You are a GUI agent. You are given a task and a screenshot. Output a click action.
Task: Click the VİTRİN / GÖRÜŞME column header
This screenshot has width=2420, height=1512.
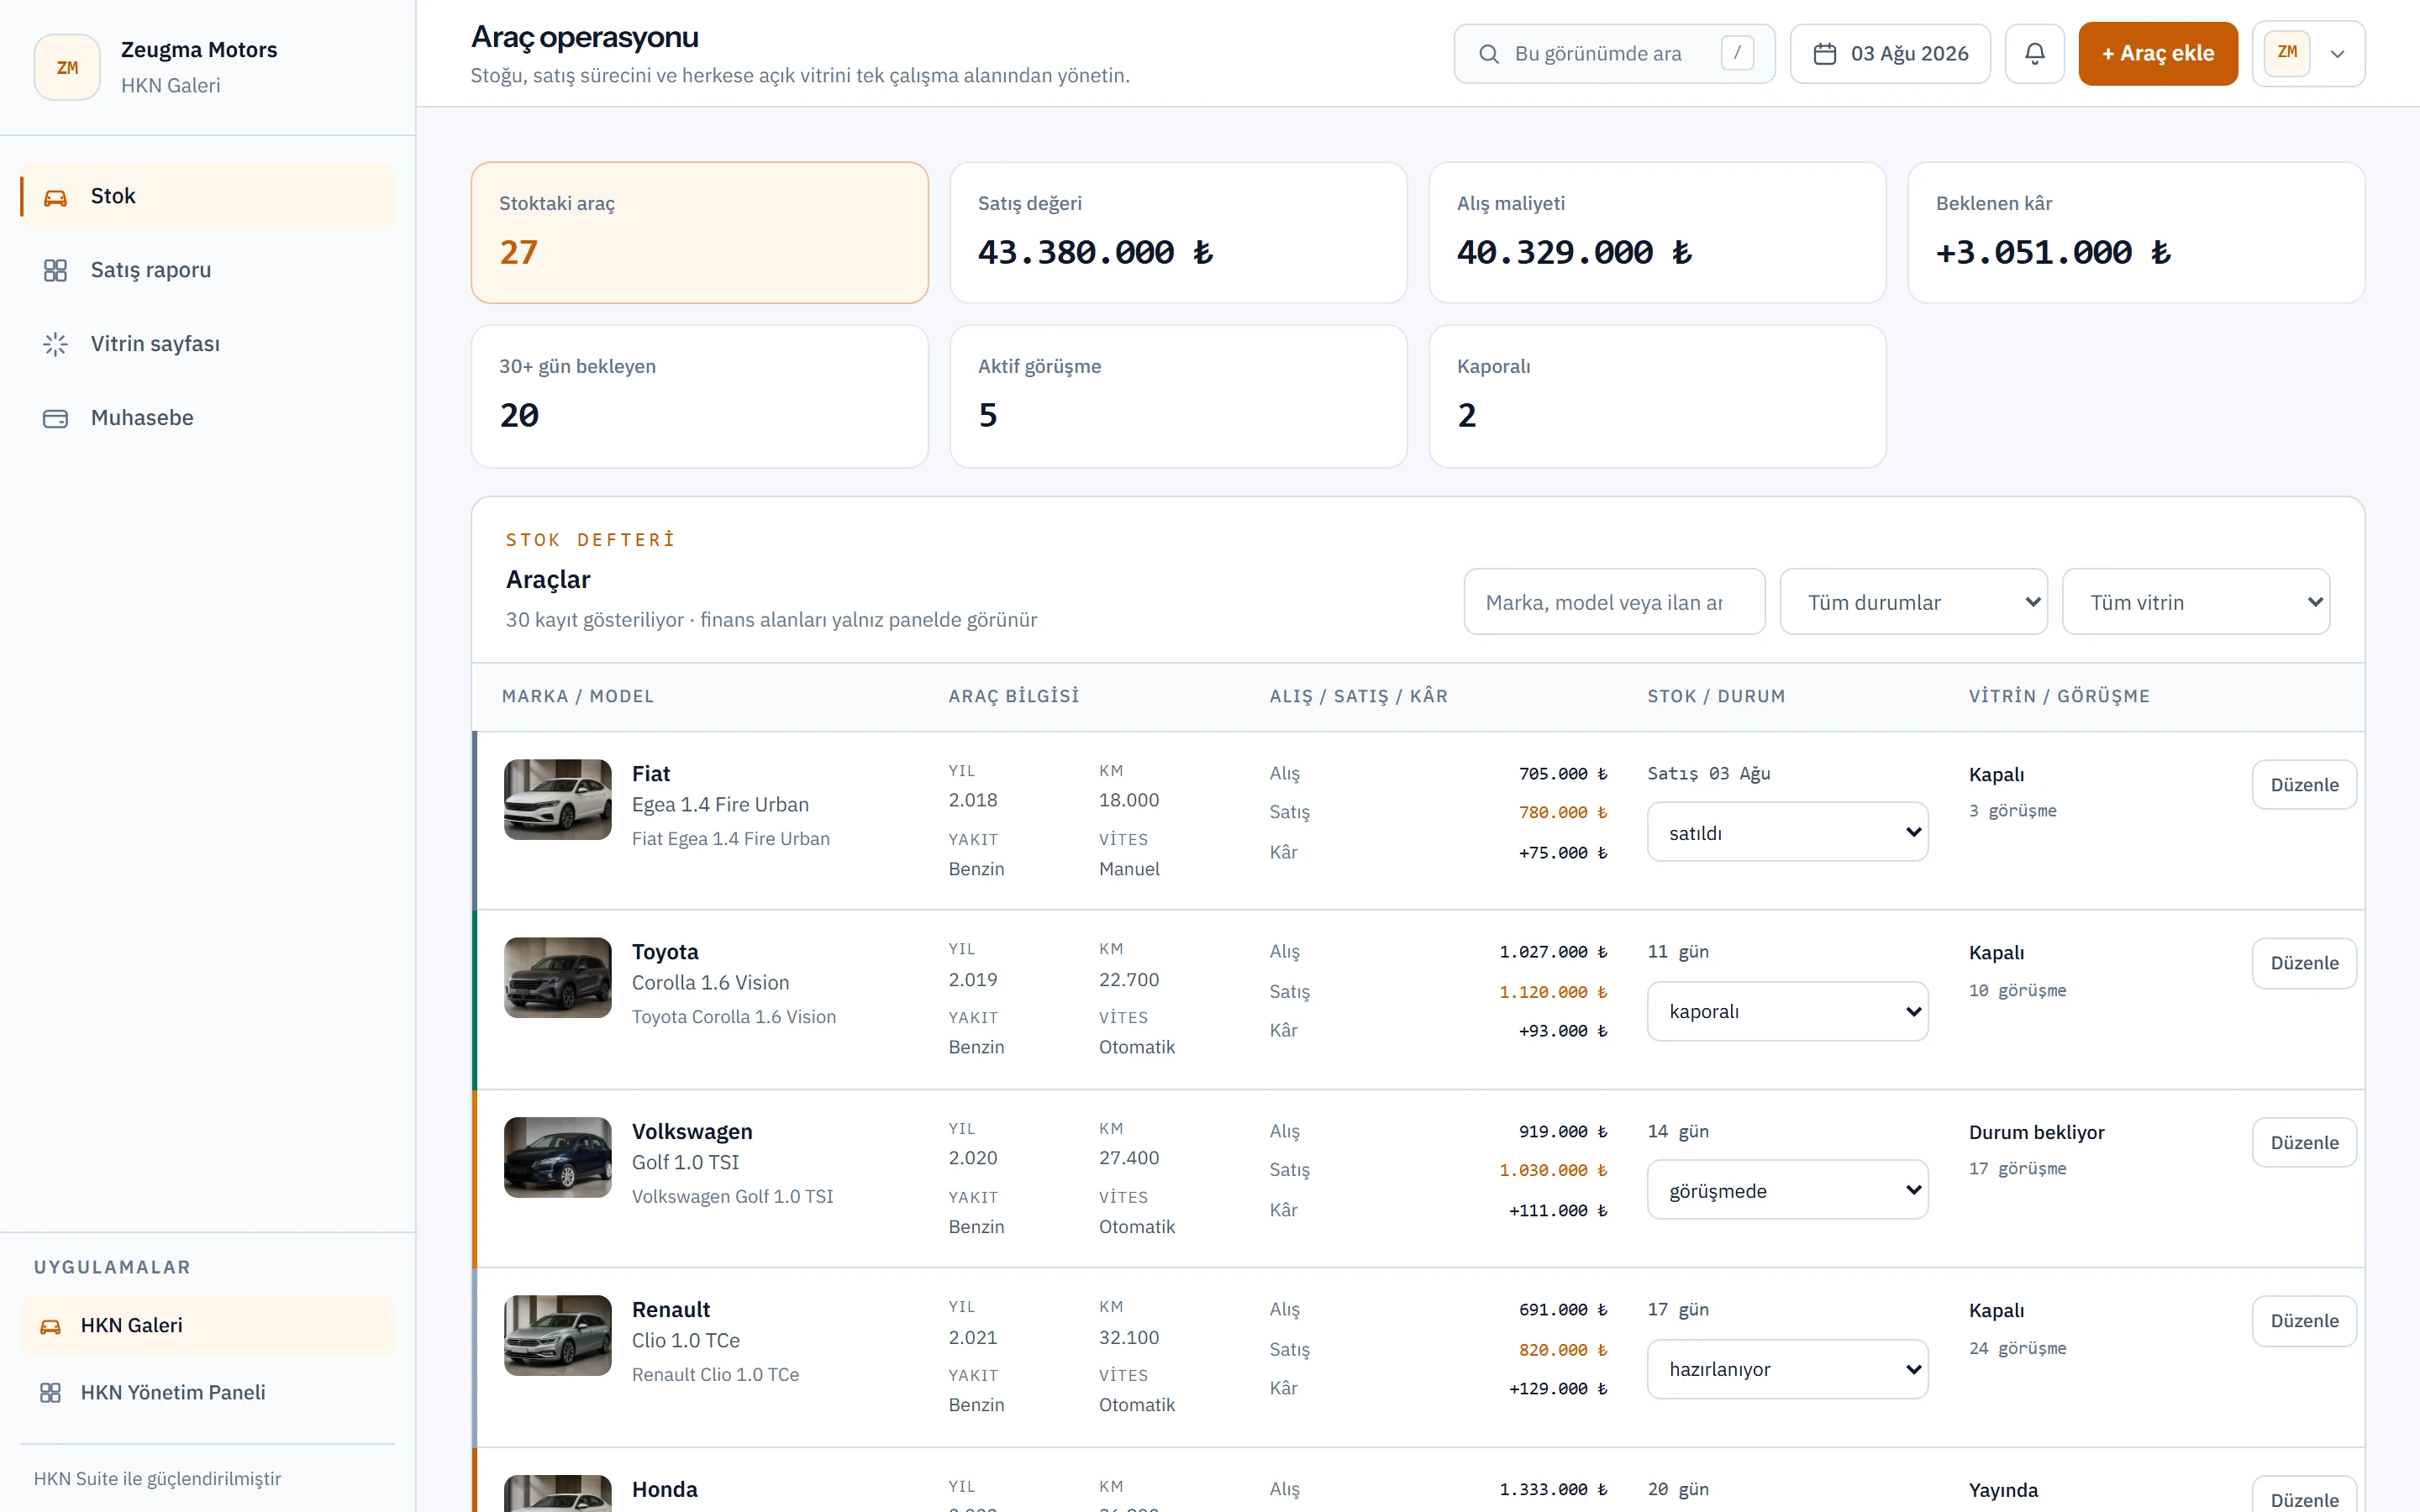(x=2059, y=697)
